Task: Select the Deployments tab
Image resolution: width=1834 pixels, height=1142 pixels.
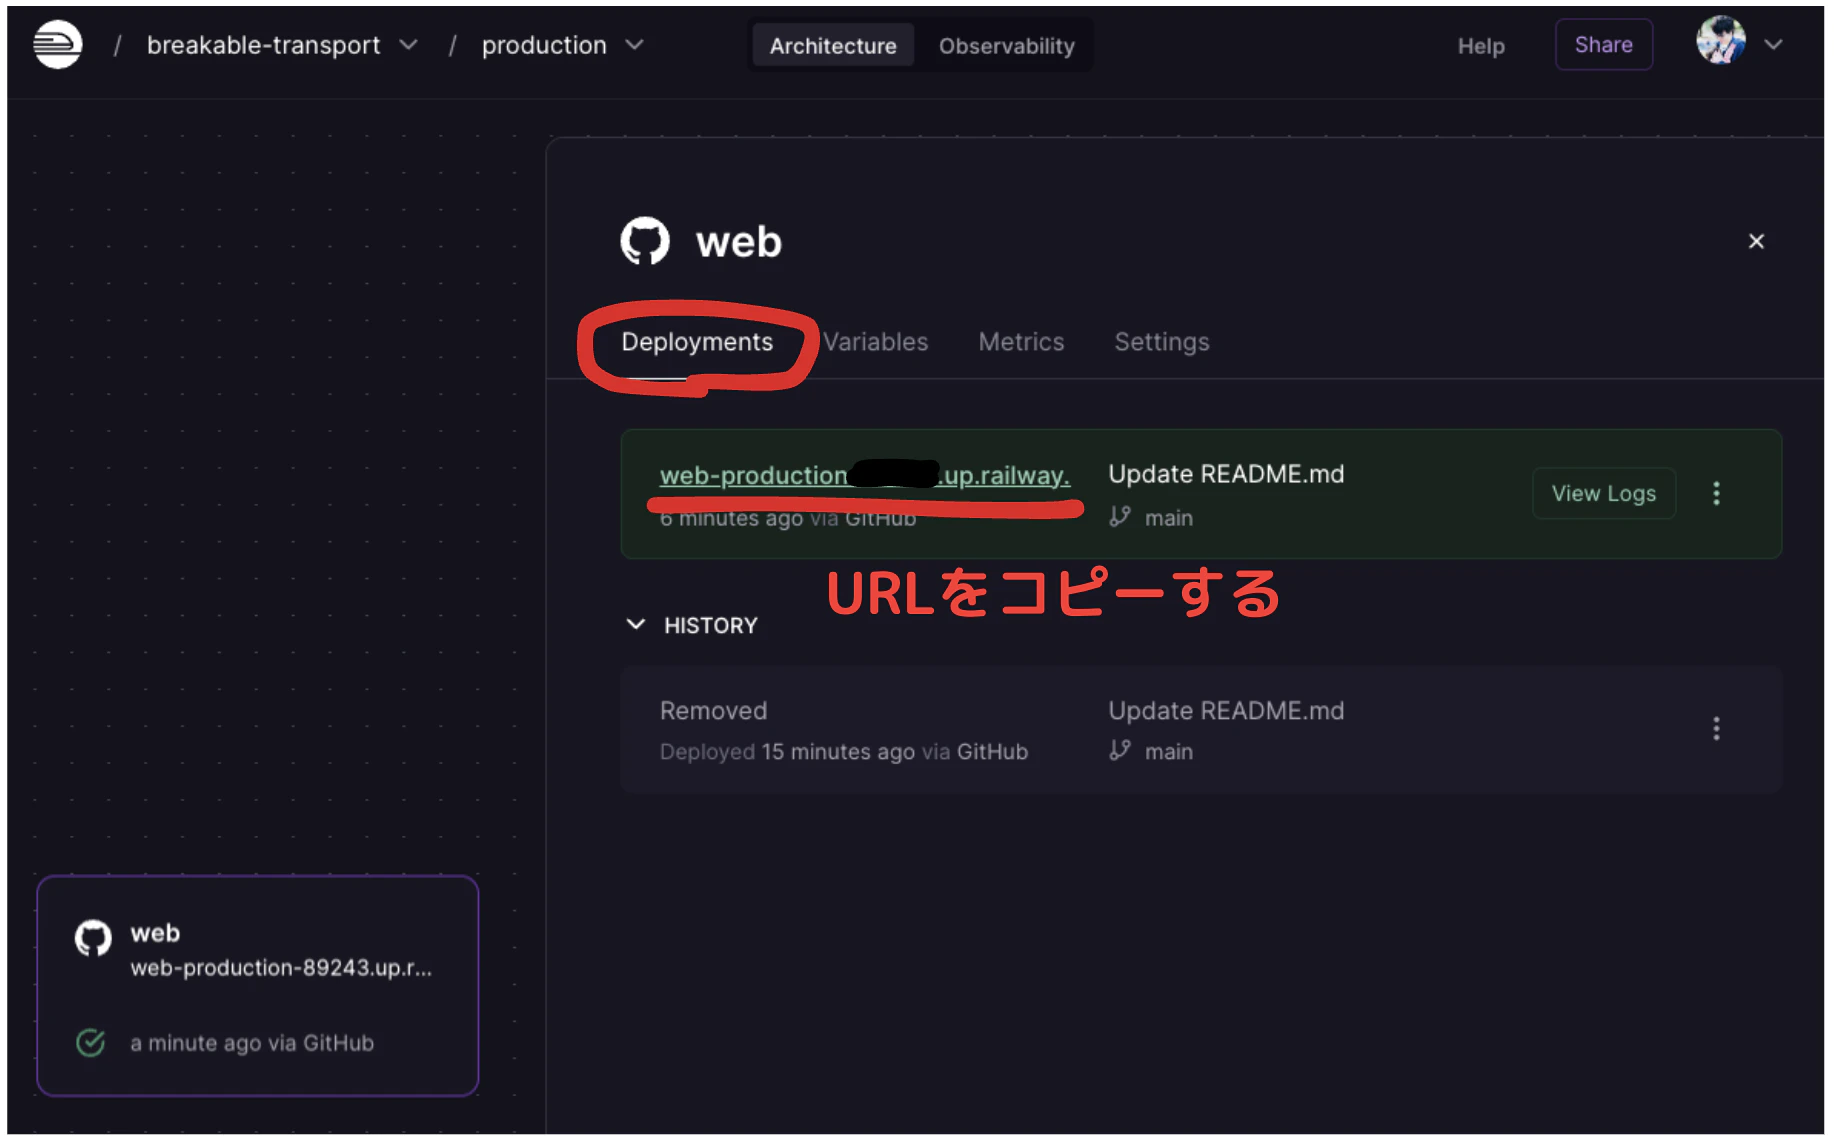Action: pyautogui.click(x=697, y=342)
